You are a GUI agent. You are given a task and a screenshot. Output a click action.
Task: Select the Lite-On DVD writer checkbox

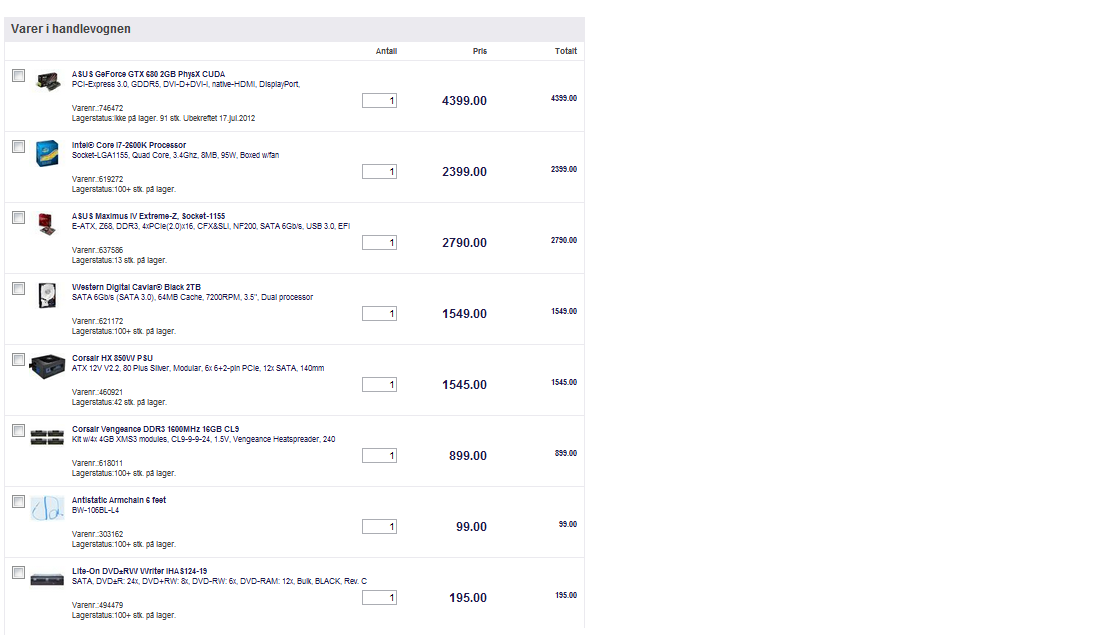[18, 572]
